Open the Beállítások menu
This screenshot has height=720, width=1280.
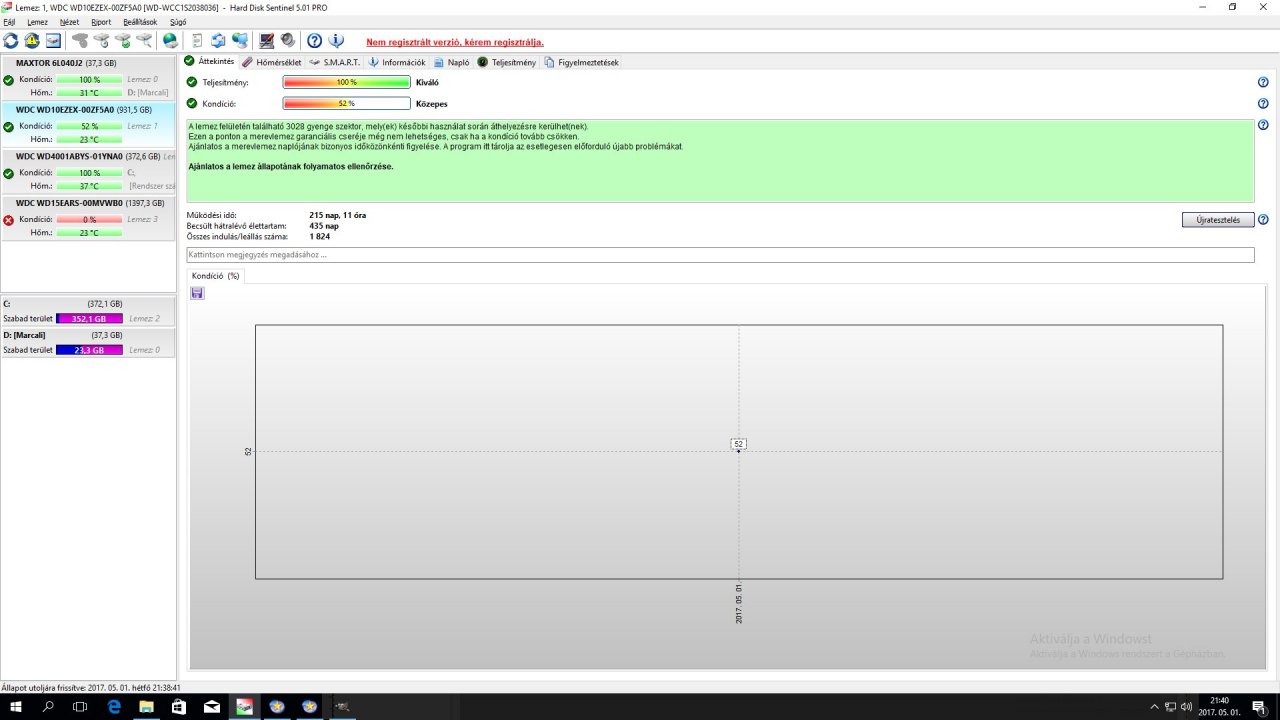pos(141,22)
